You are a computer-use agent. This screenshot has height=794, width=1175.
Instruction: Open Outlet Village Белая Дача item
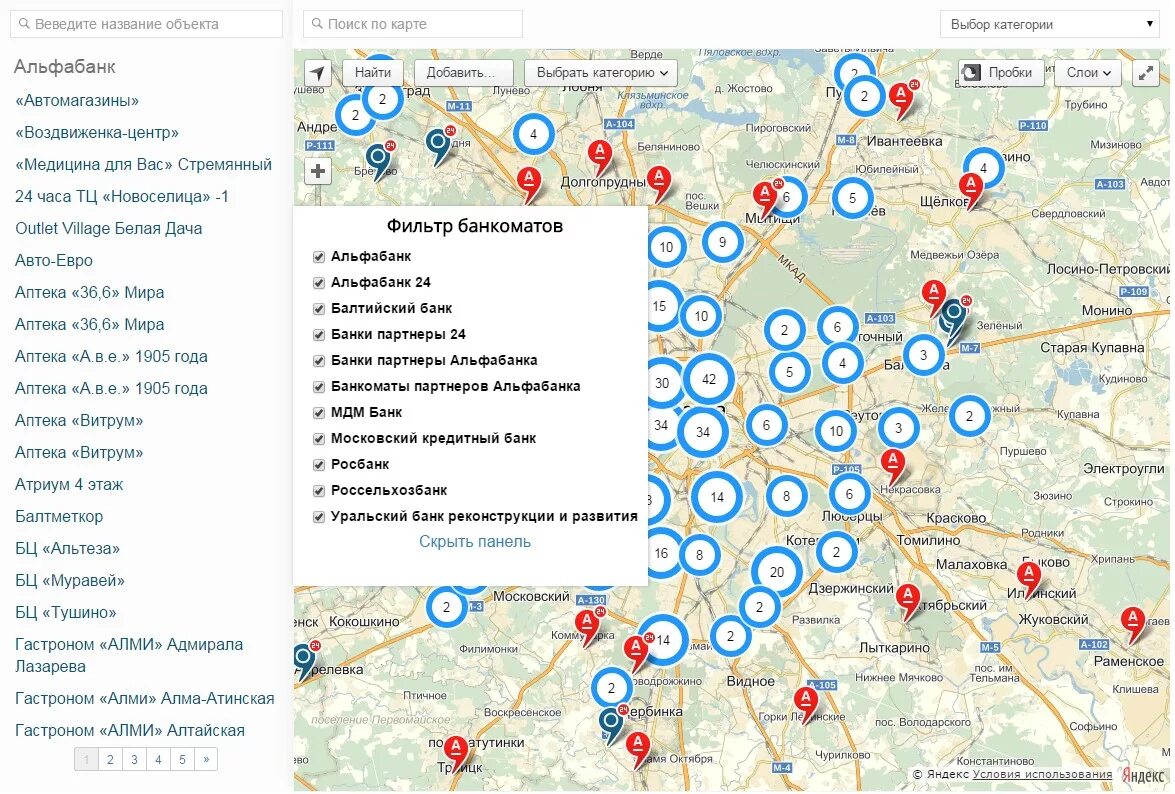[x=109, y=228]
